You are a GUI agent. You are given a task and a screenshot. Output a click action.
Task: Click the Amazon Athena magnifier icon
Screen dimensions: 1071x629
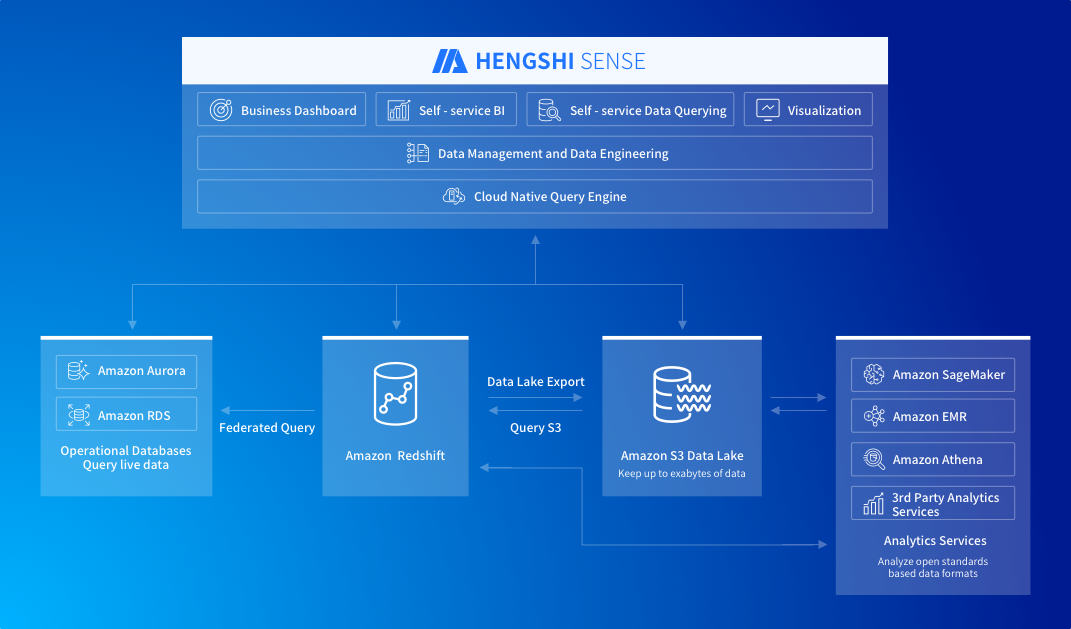point(874,459)
